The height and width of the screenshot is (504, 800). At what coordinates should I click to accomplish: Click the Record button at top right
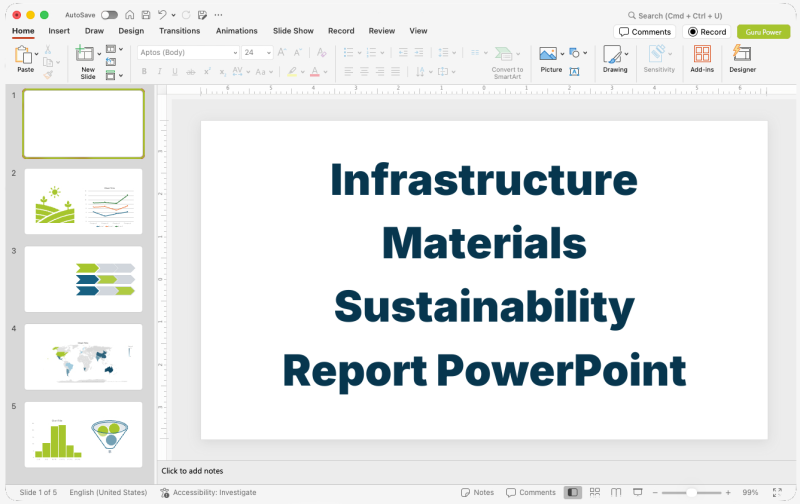click(707, 32)
